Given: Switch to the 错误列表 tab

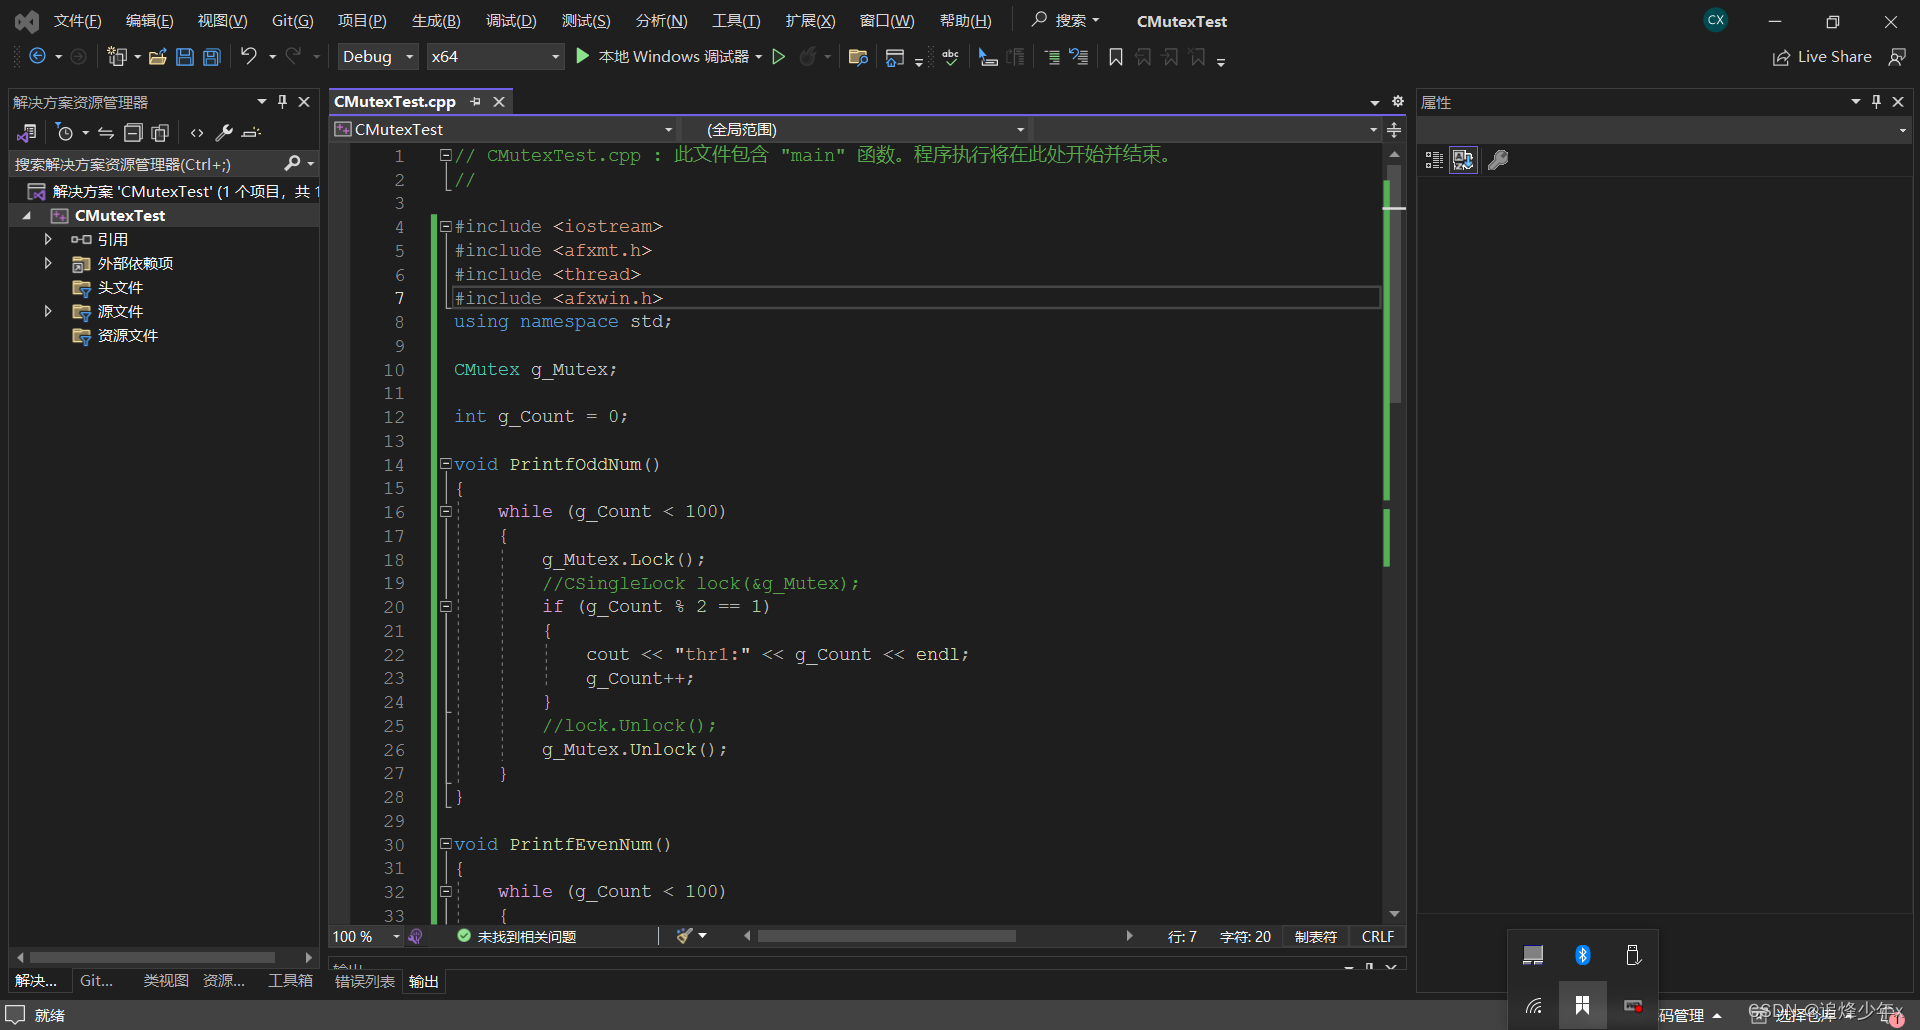Looking at the screenshot, I should click(364, 982).
